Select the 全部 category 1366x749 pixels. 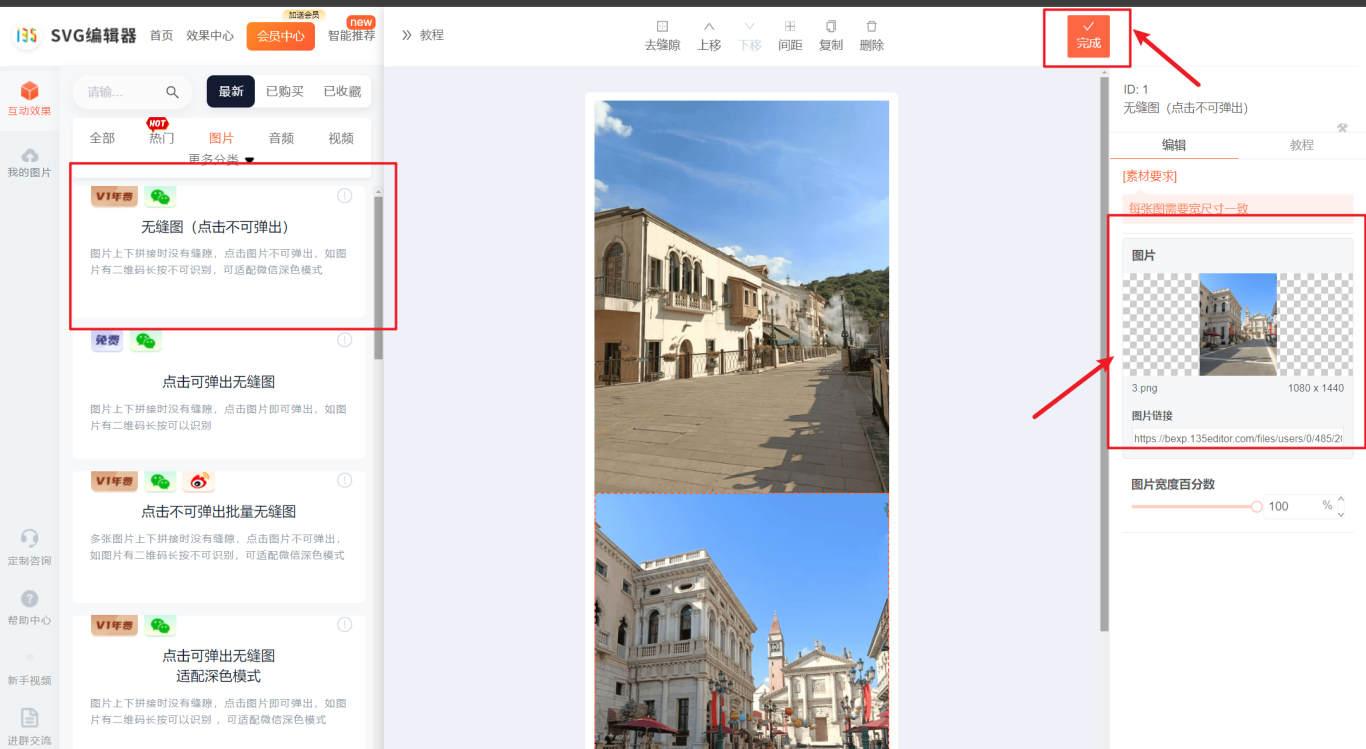[102, 138]
